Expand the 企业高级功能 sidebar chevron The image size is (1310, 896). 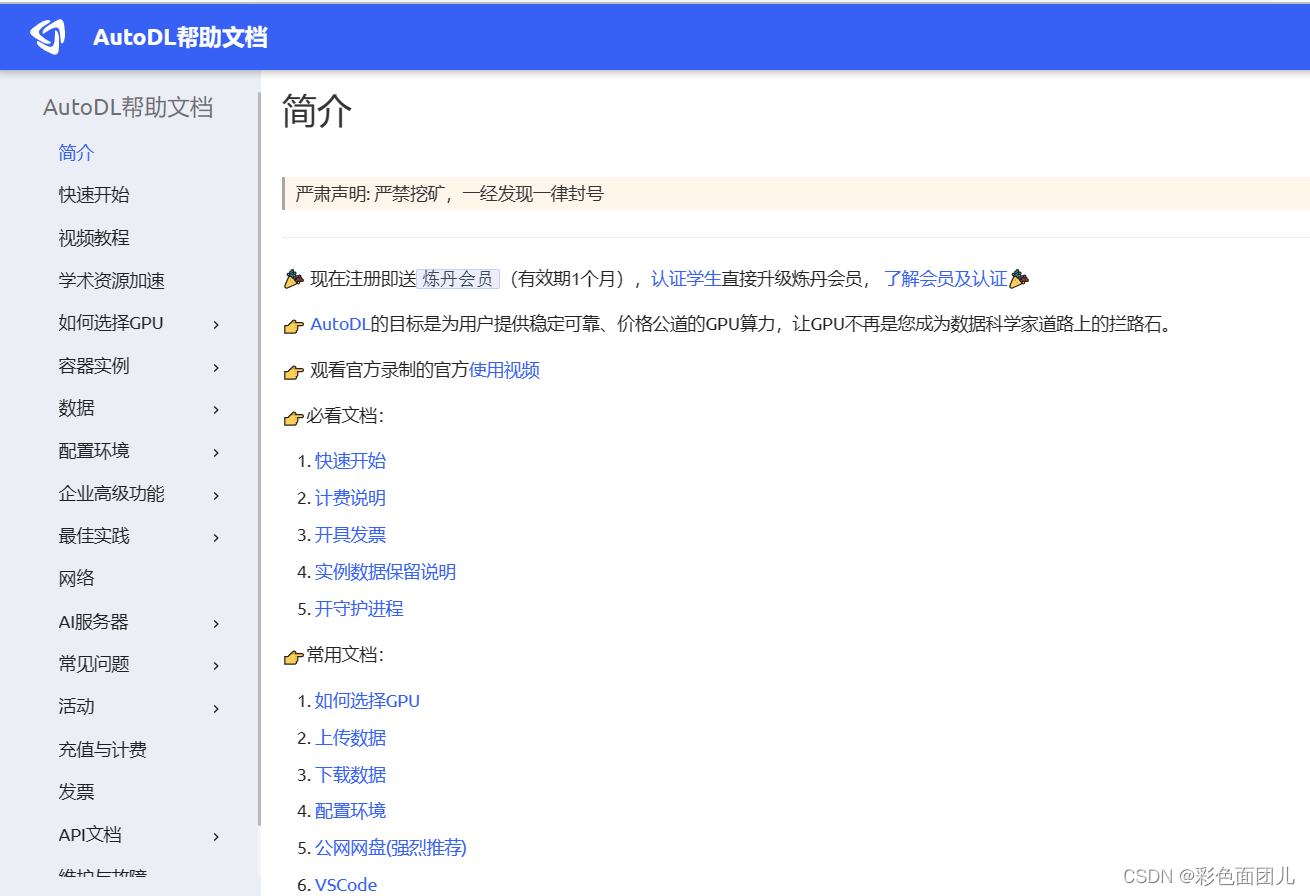pyautogui.click(x=216, y=495)
